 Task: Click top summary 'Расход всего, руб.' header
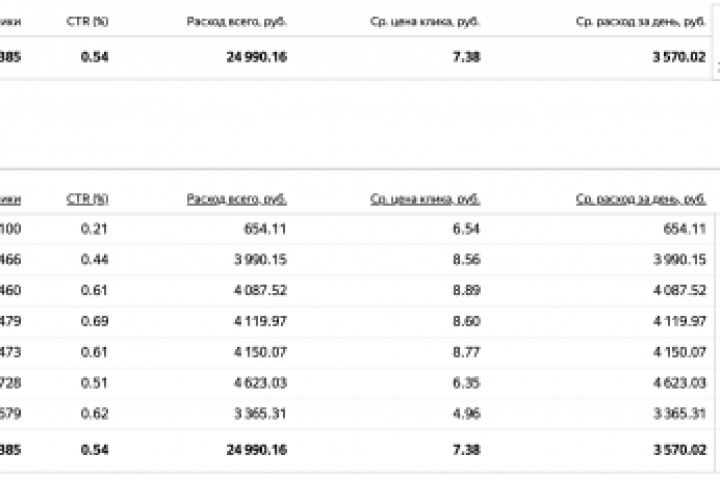[236, 21]
